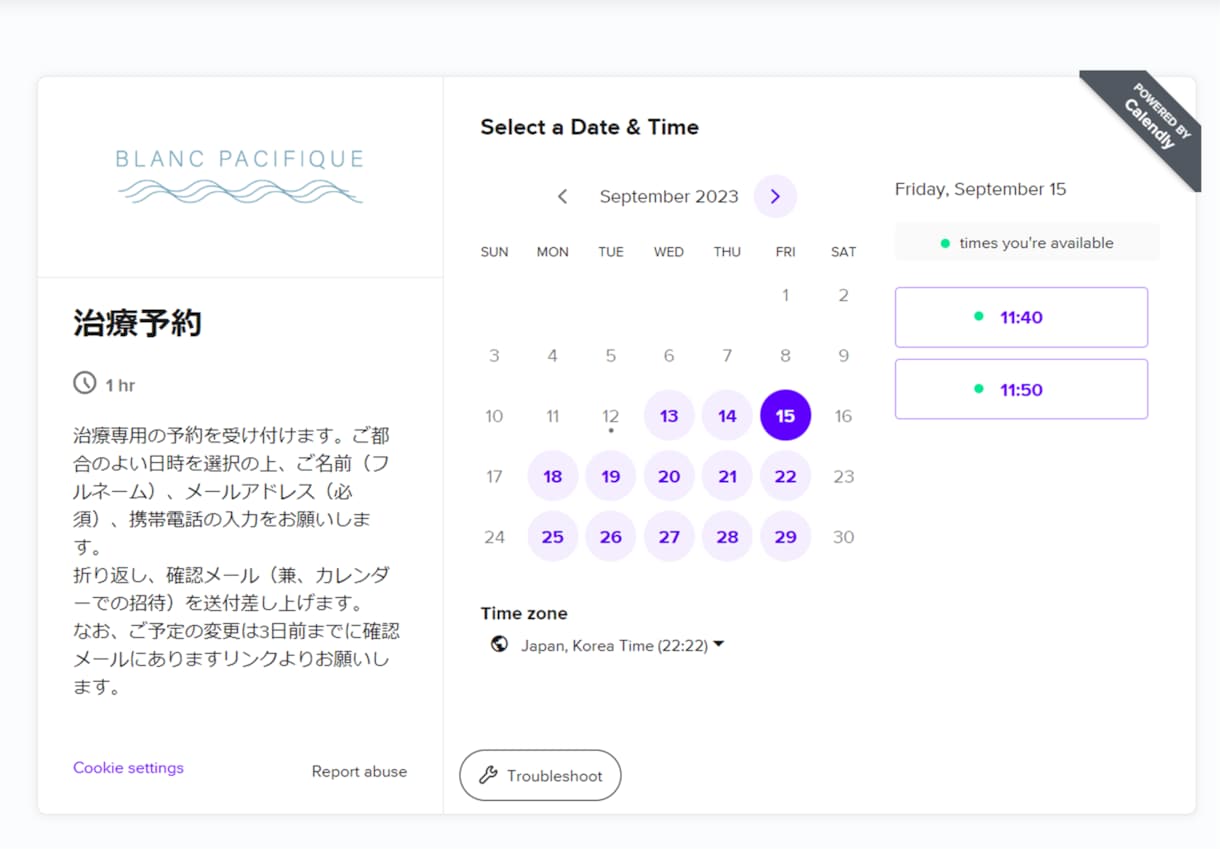Click the globe icon beside time zone
This screenshot has height=849, width=1220.
pos(499,644)
